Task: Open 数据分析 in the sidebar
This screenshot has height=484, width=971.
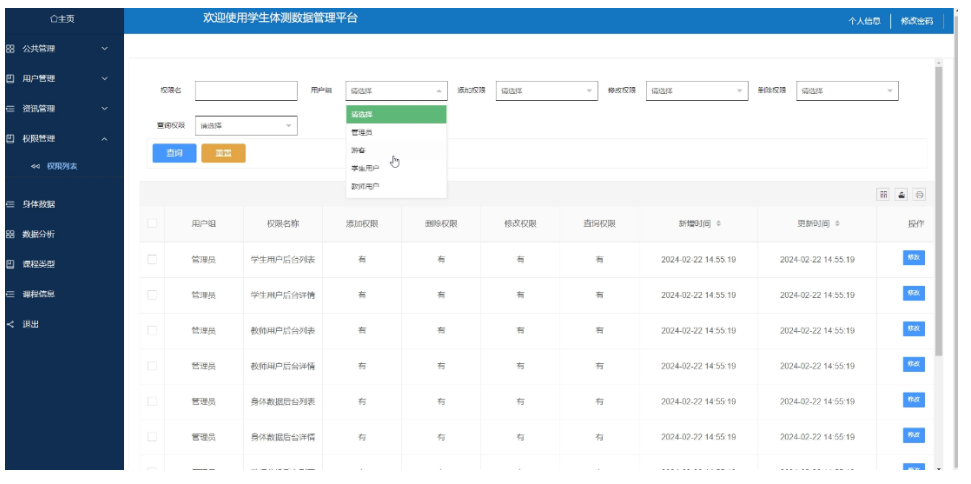Action: point(38,234)
